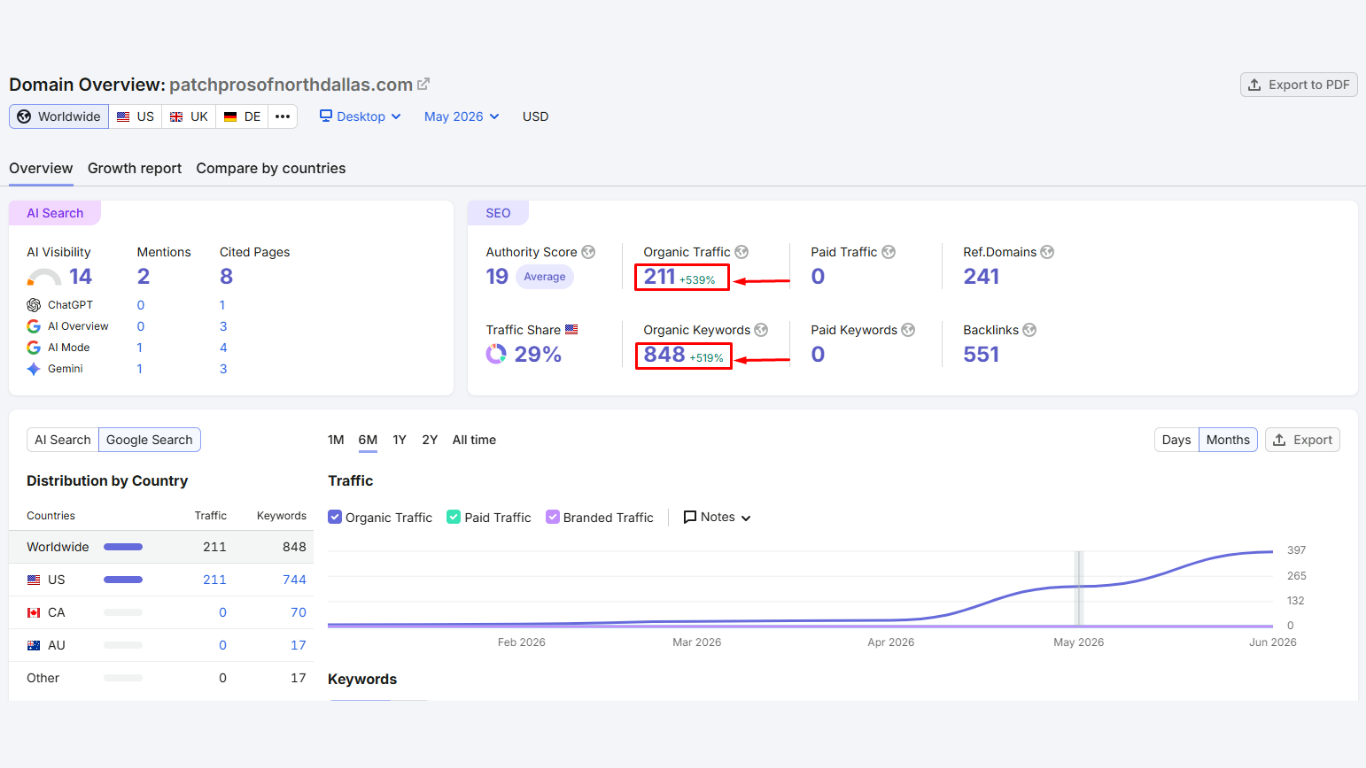Select the 6M time range
The height and width of the screenshot is (768, 1366).
click(x=368, y=440)
